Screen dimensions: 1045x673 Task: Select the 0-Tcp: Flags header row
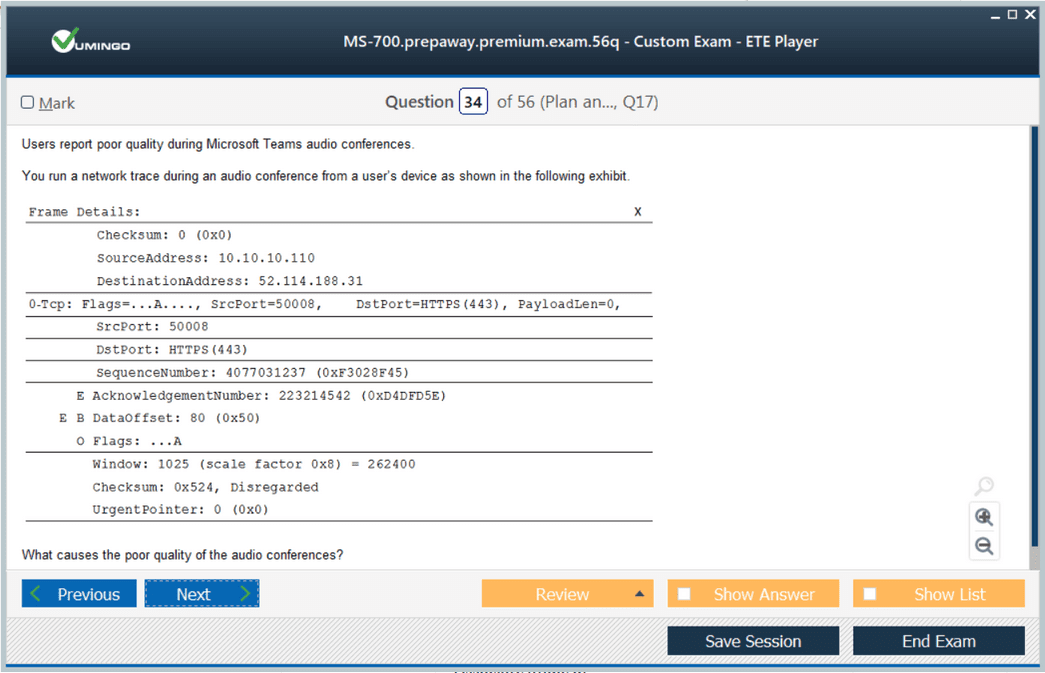pos(339,305)
